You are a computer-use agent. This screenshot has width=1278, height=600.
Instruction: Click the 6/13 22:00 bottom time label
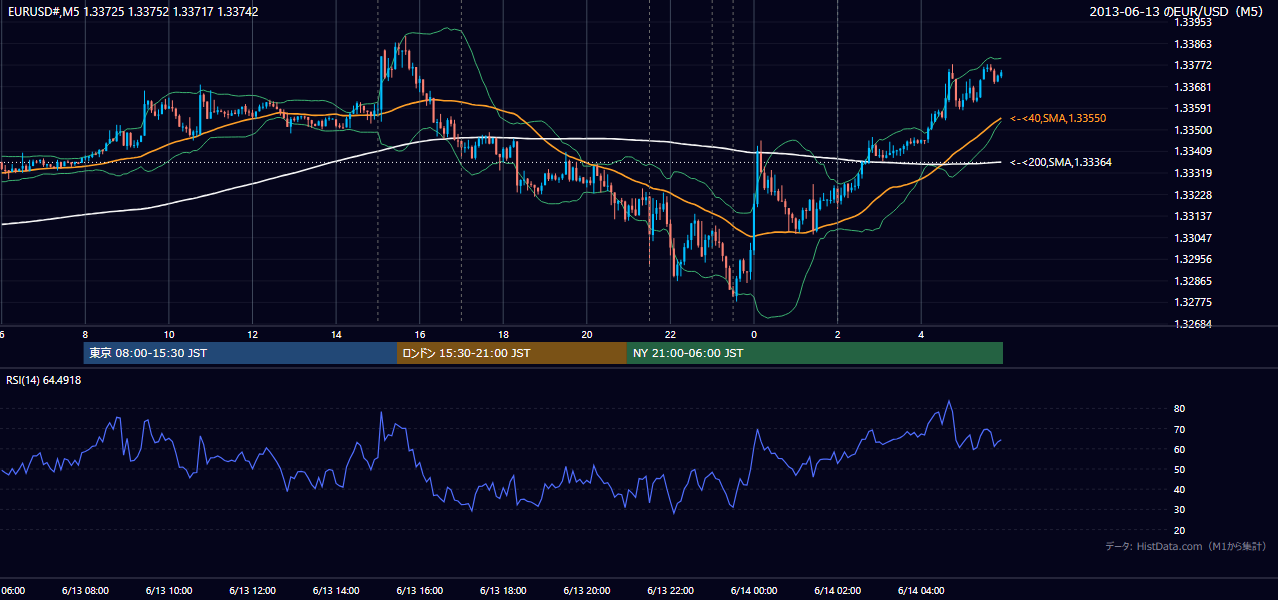pos(670,590)
